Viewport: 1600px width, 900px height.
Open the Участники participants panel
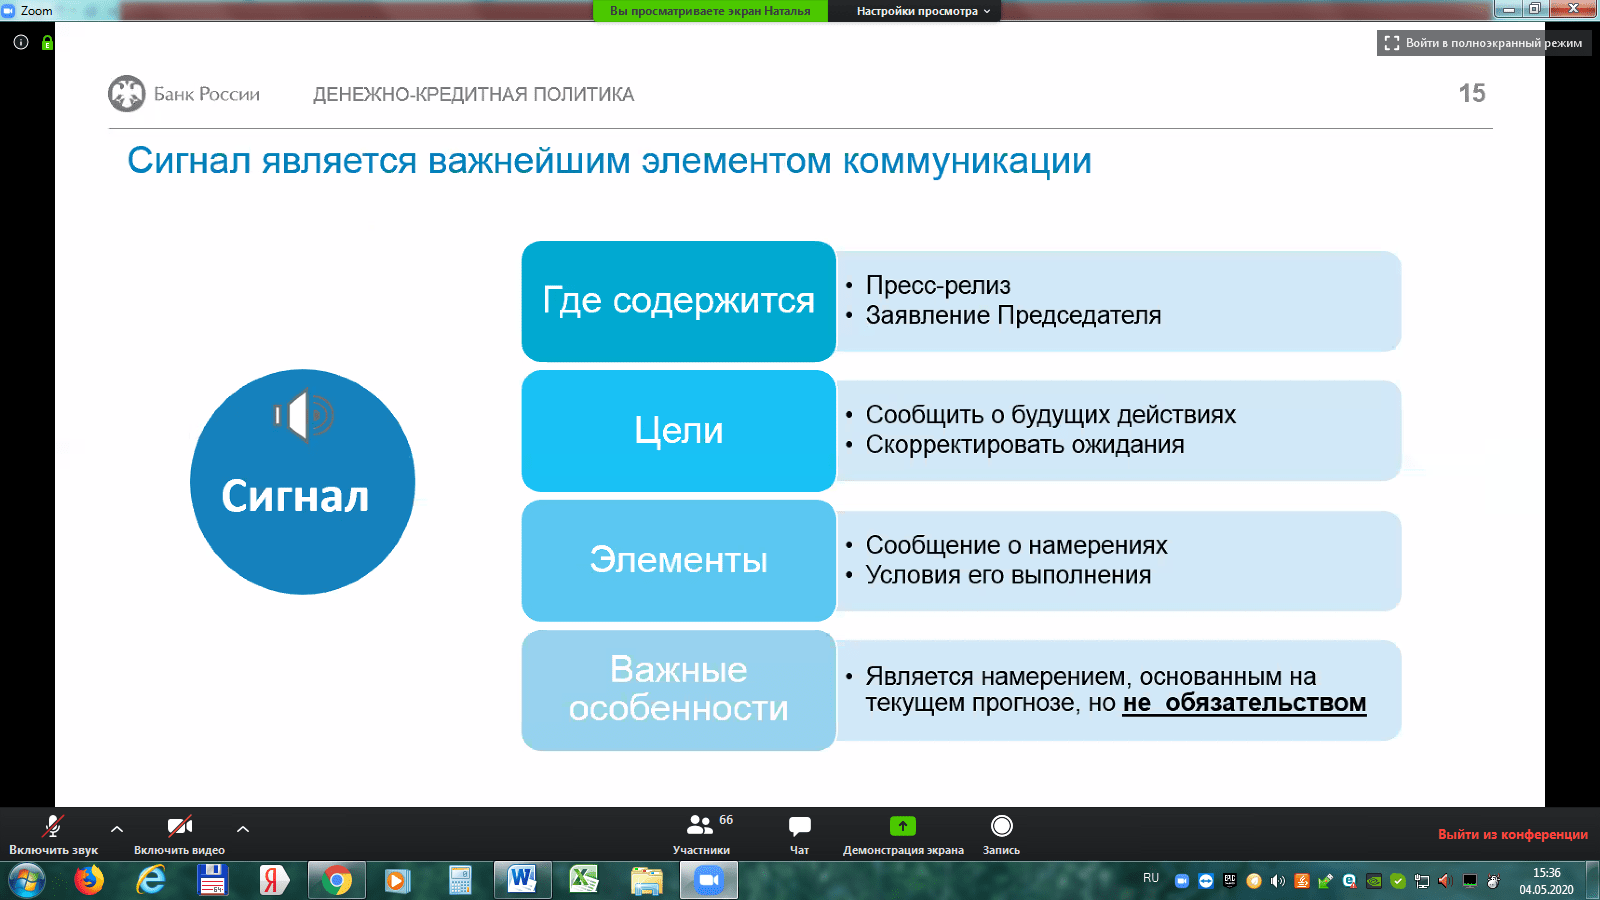[701, 834]
